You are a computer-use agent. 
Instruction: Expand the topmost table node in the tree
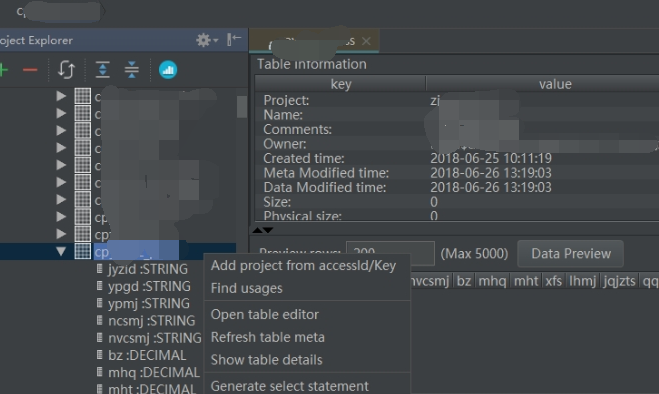pos(61,96)
